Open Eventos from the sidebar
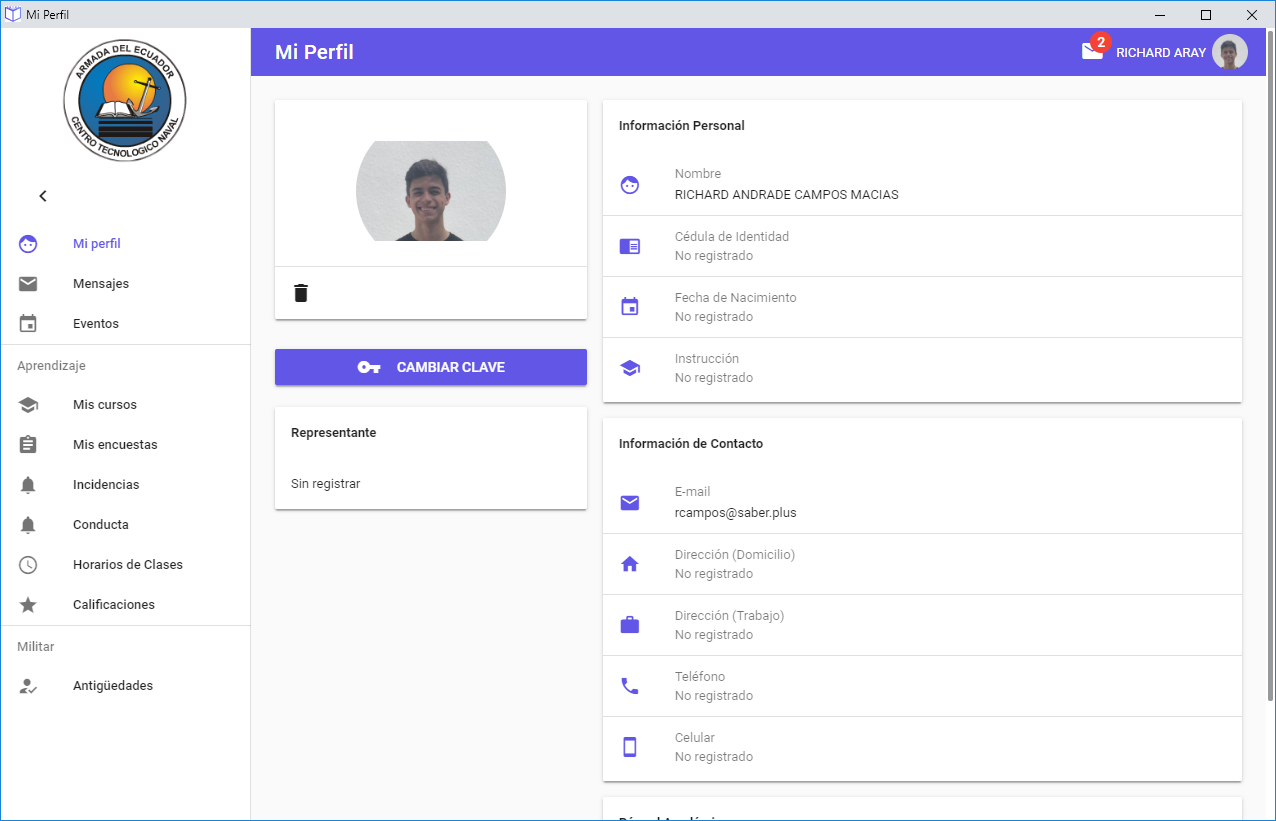This screenshot has height=821, width=1276. pyautogui.click(x=96, y=324)
